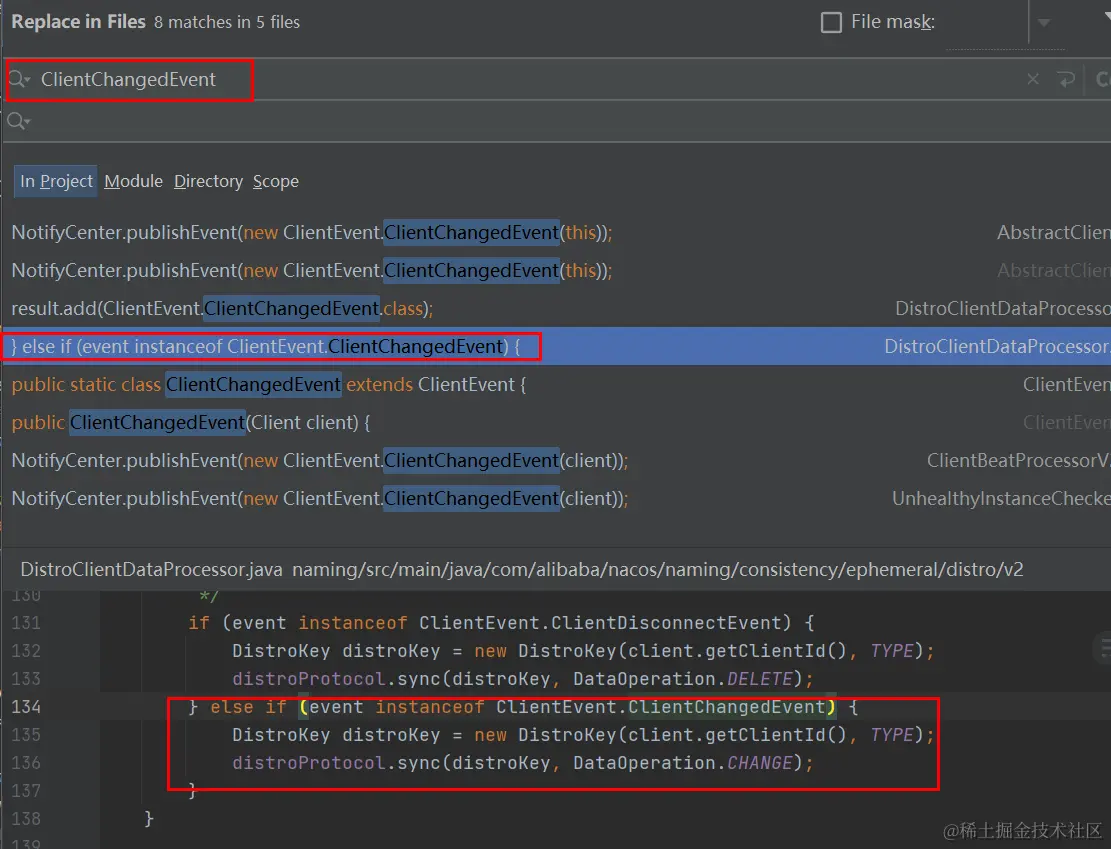Select result 'public ClientChangedEvent(Client client) {'
Image resolution: width=1111 pixels, height=849 pixels.
pos(557,422)
